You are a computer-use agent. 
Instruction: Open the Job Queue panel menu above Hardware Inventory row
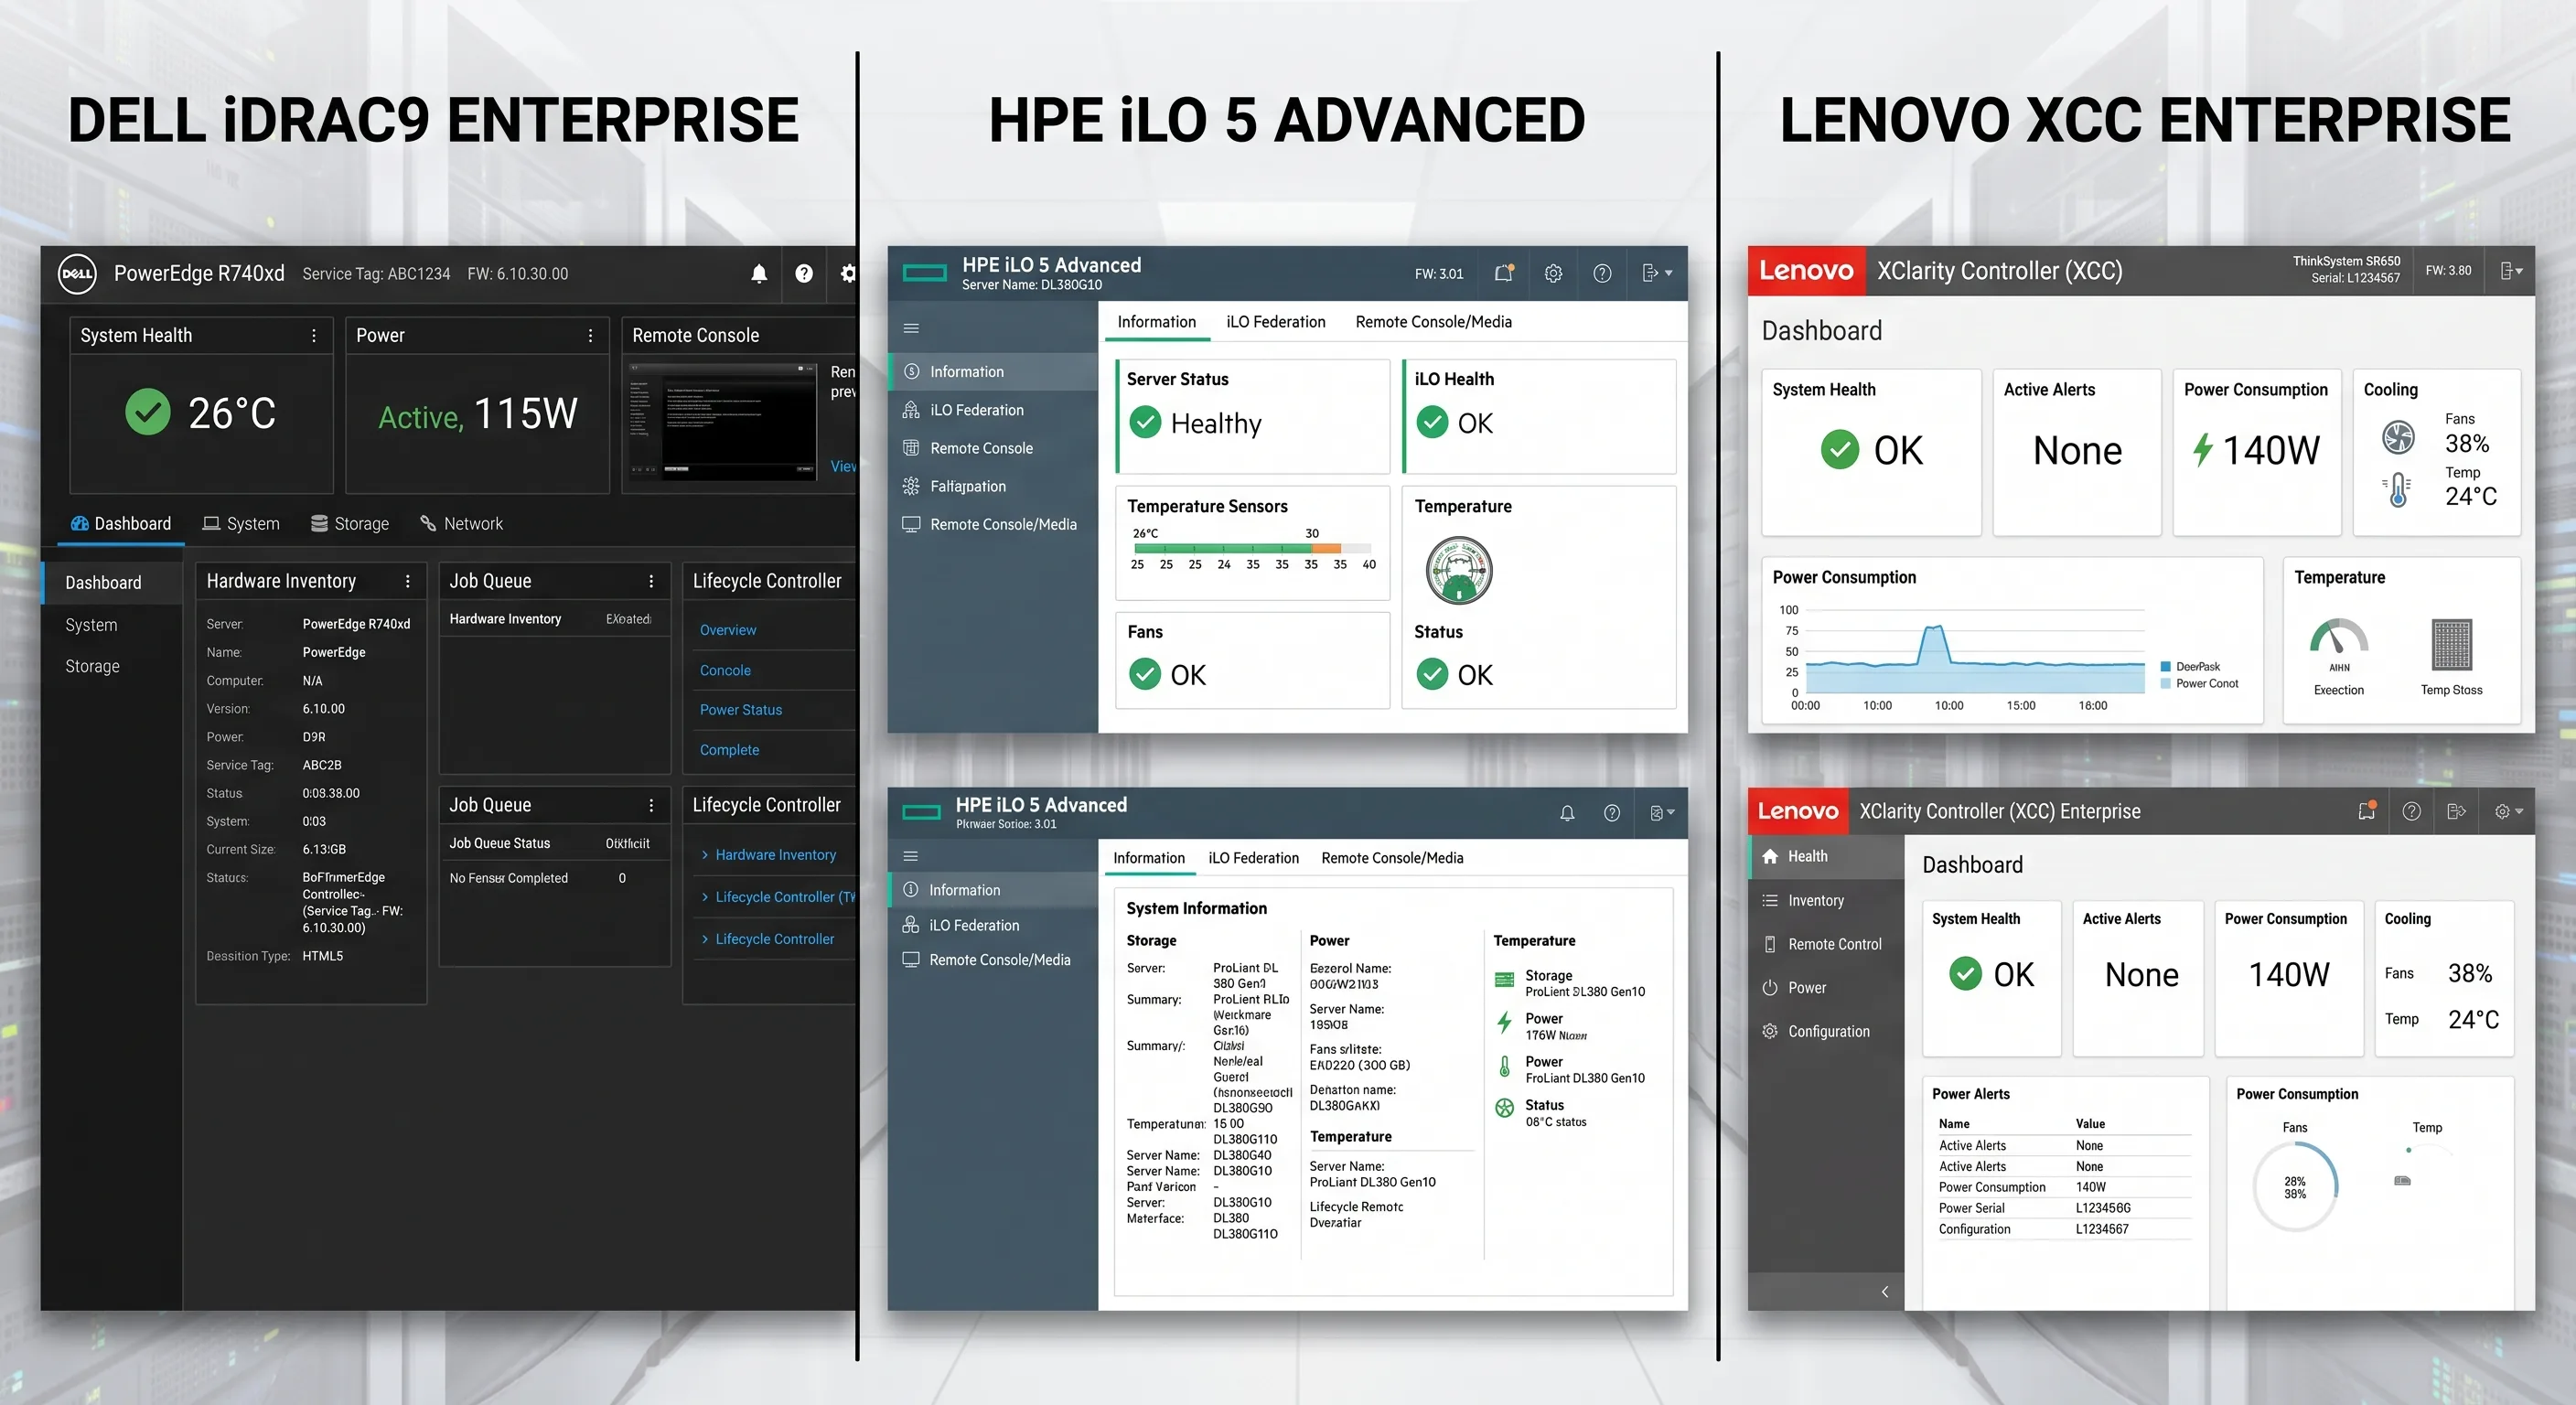pyautogui.click(x=651, y=581)
